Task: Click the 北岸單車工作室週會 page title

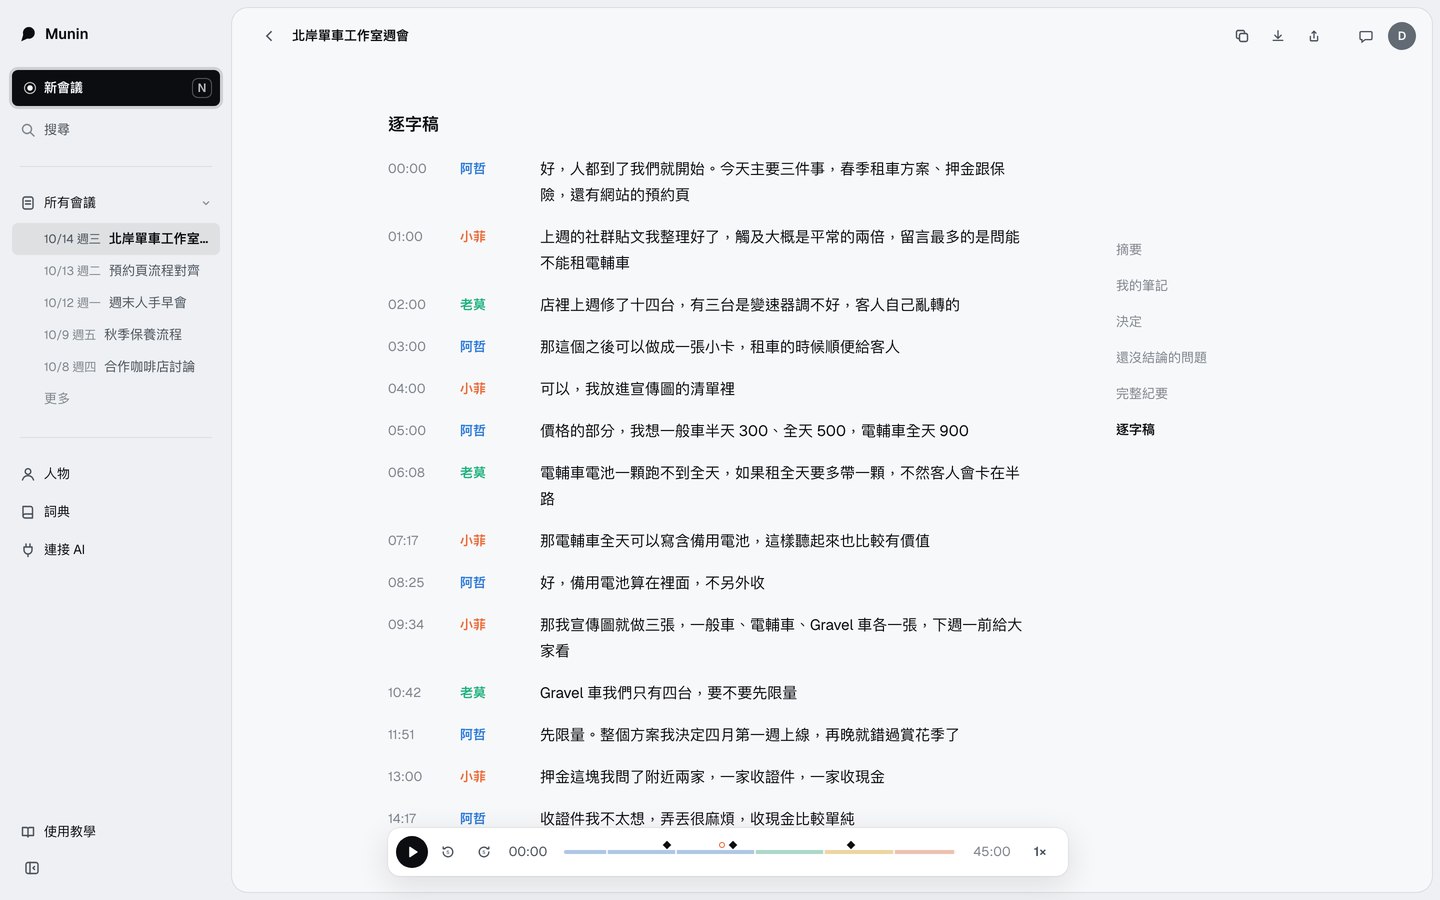Action: tap(350, 36)
